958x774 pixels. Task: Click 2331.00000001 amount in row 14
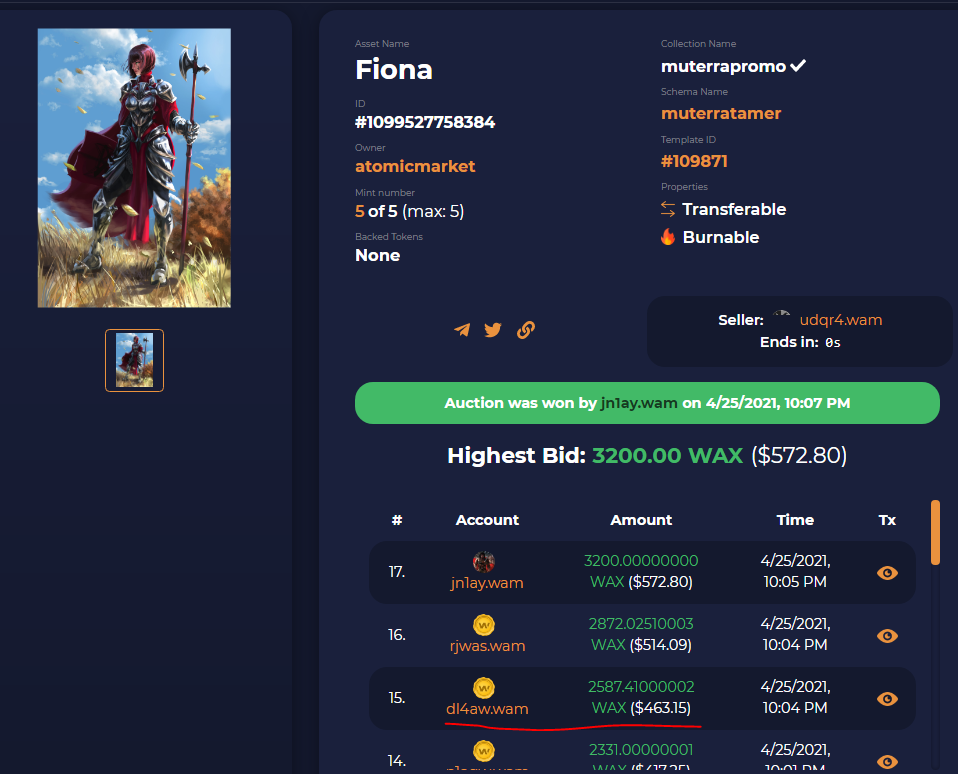pyautogui.click(x=641, y=750)
